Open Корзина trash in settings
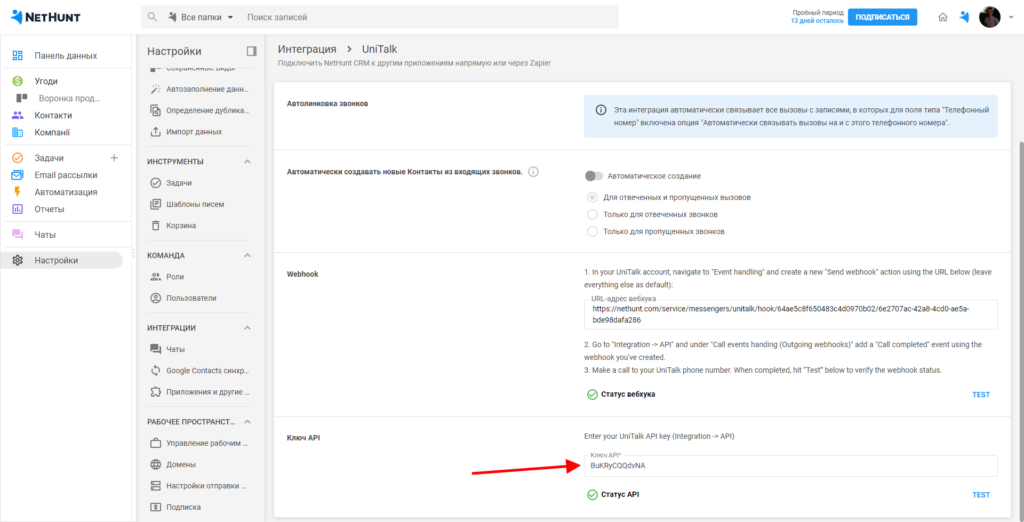This screenshot has height=522, width=1024. 181,225
